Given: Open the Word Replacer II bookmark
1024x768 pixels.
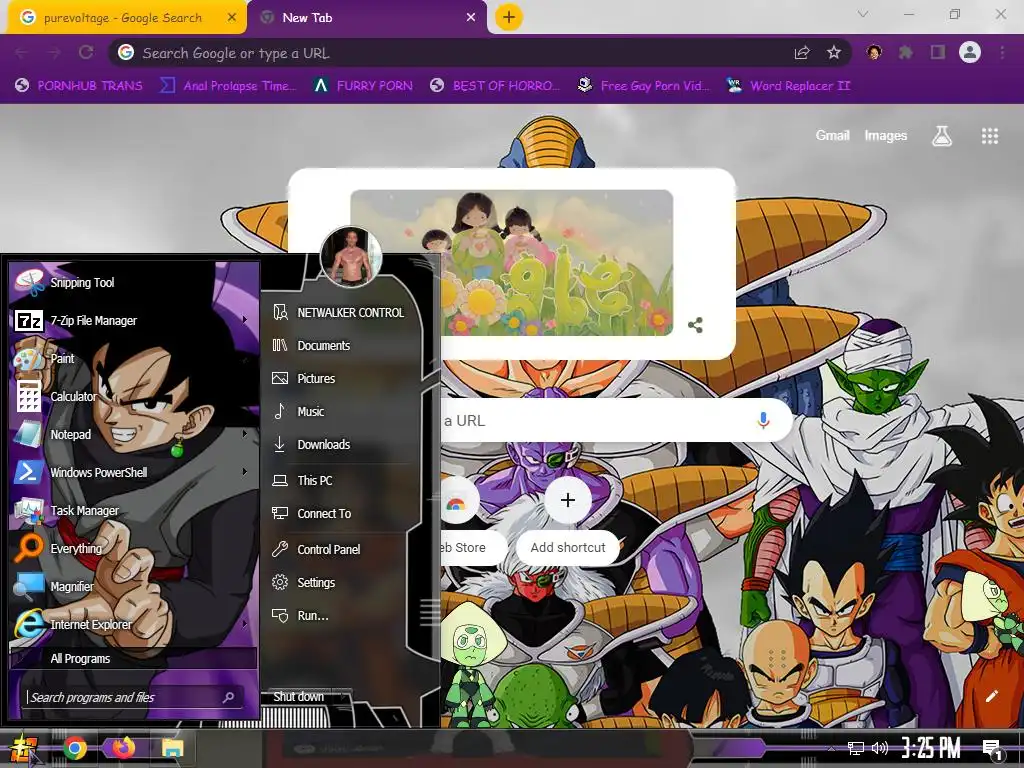Looking at the screenshot, I should (788, 86).
